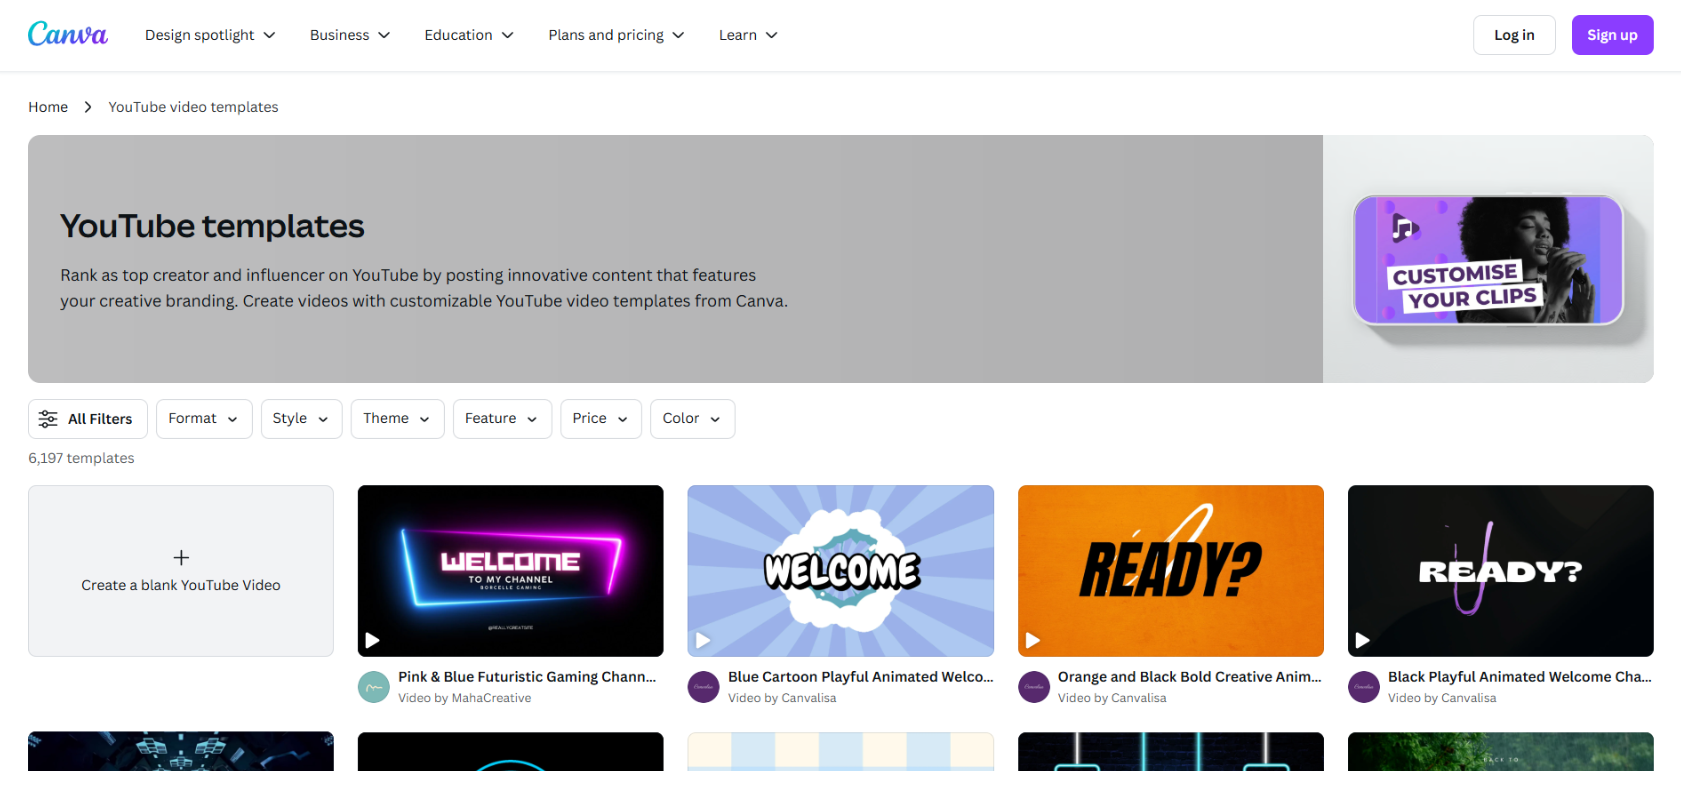Go to Home breadcrumb link

(48, 107)
